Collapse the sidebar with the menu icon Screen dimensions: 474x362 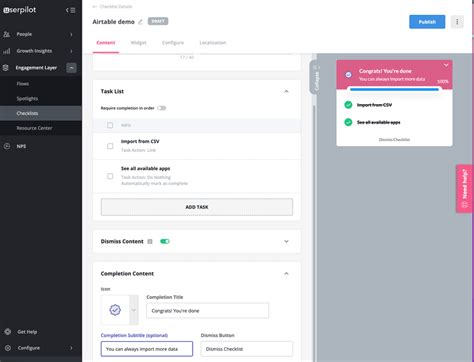click(71, 10)
